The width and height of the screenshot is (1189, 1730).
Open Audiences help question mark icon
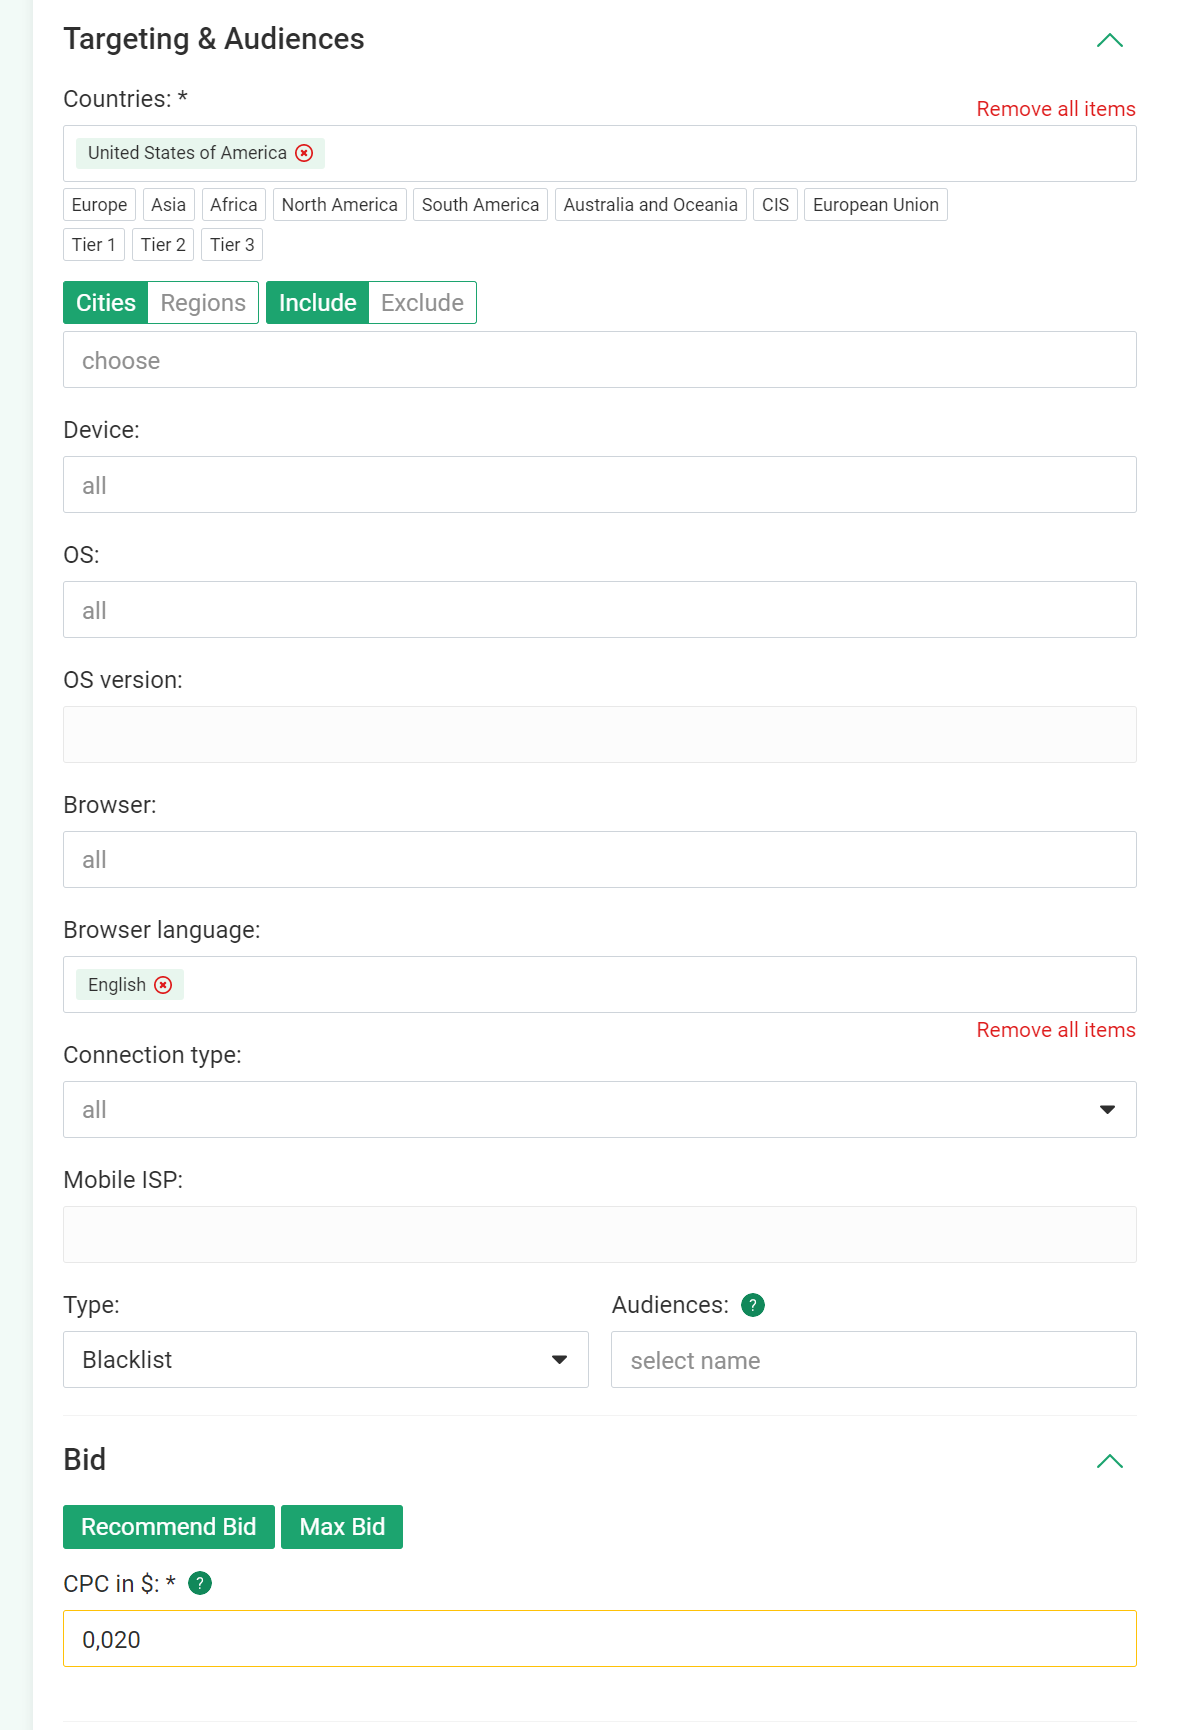point(753,1305)
